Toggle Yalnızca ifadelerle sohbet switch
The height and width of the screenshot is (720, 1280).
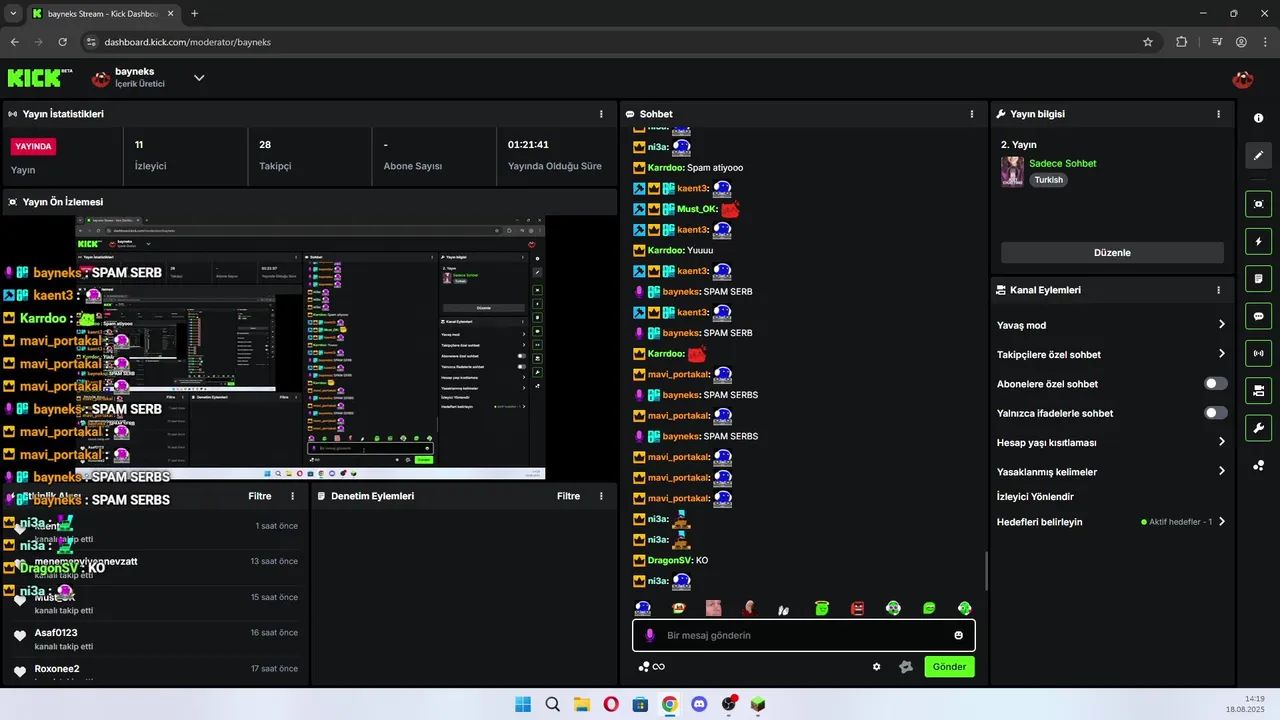point(1215,413)
